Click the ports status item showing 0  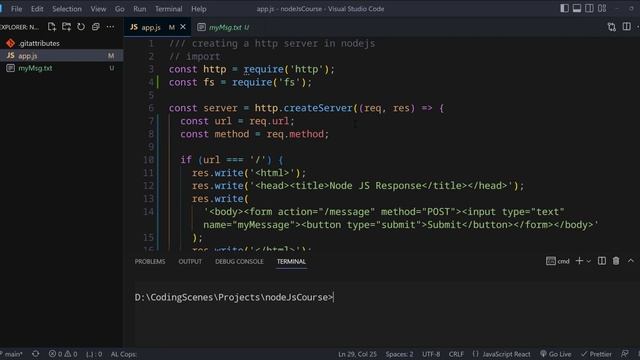coord(94,354)
